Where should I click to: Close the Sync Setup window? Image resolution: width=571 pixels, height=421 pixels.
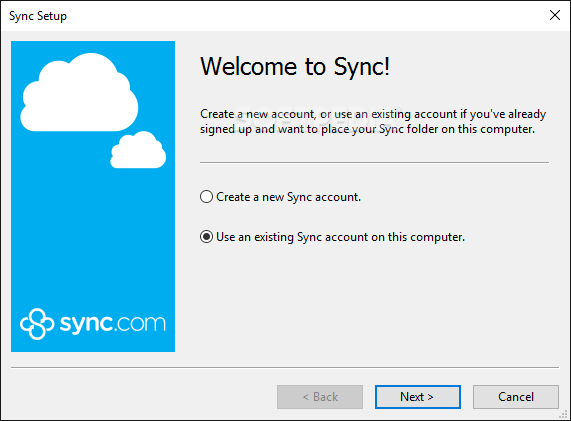click(555, 15)
